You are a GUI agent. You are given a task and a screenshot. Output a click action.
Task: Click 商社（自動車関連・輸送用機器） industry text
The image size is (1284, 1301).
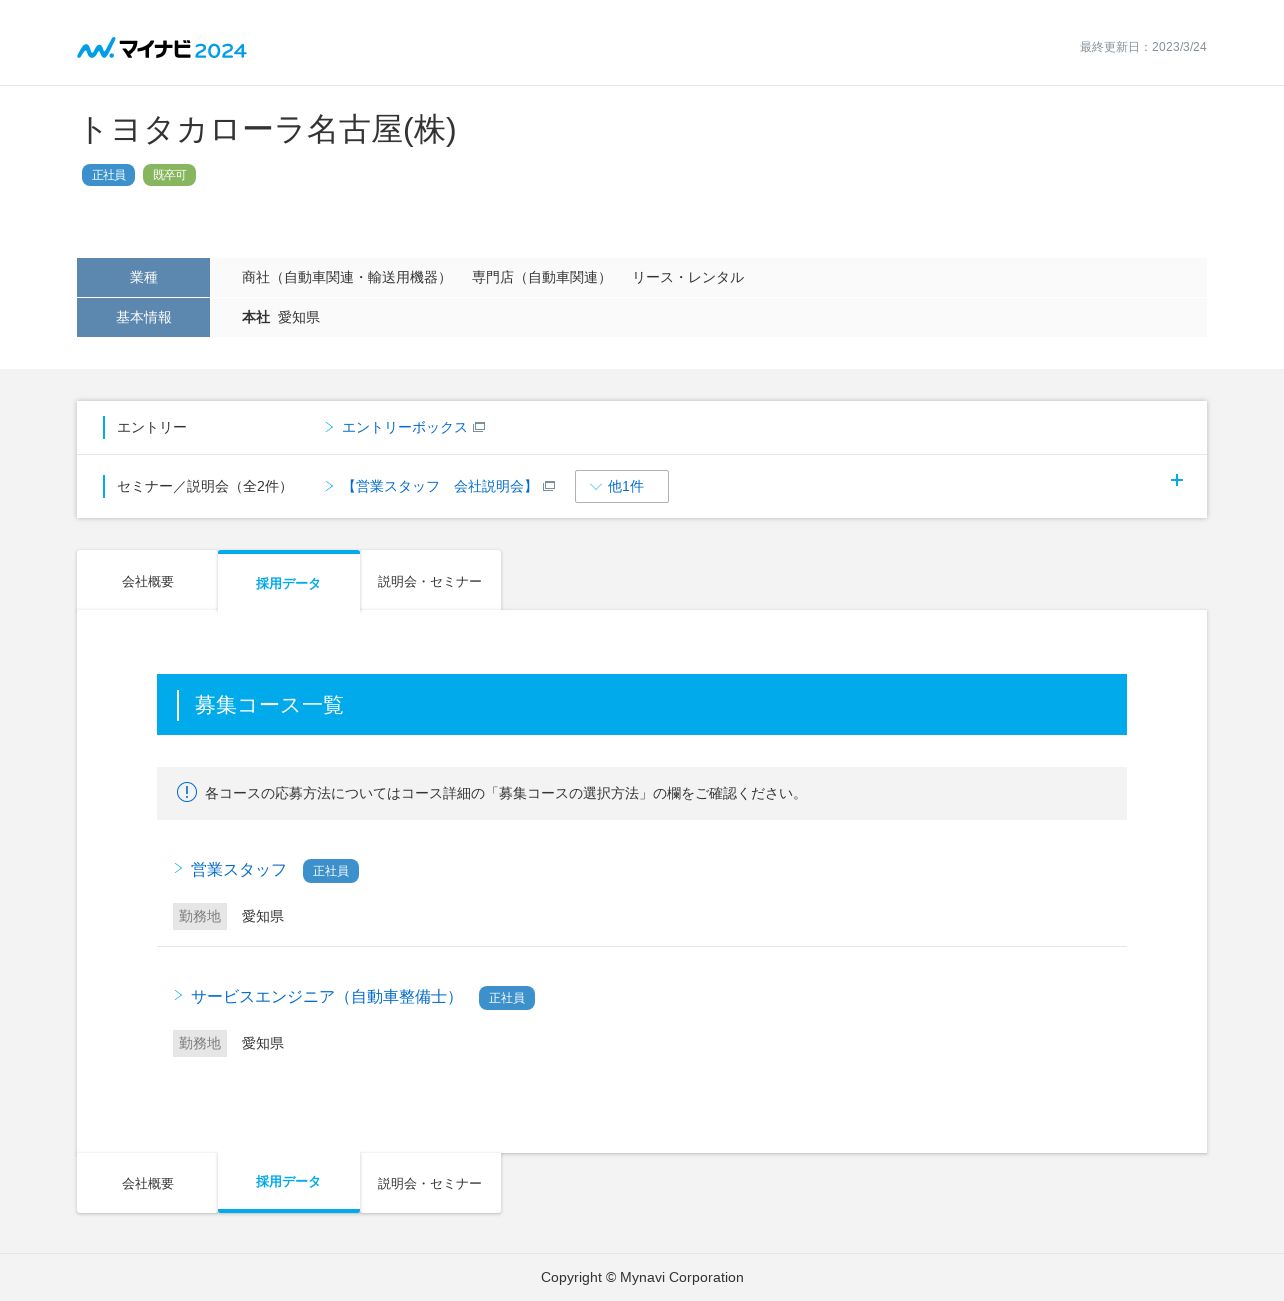tap(347, 277)
